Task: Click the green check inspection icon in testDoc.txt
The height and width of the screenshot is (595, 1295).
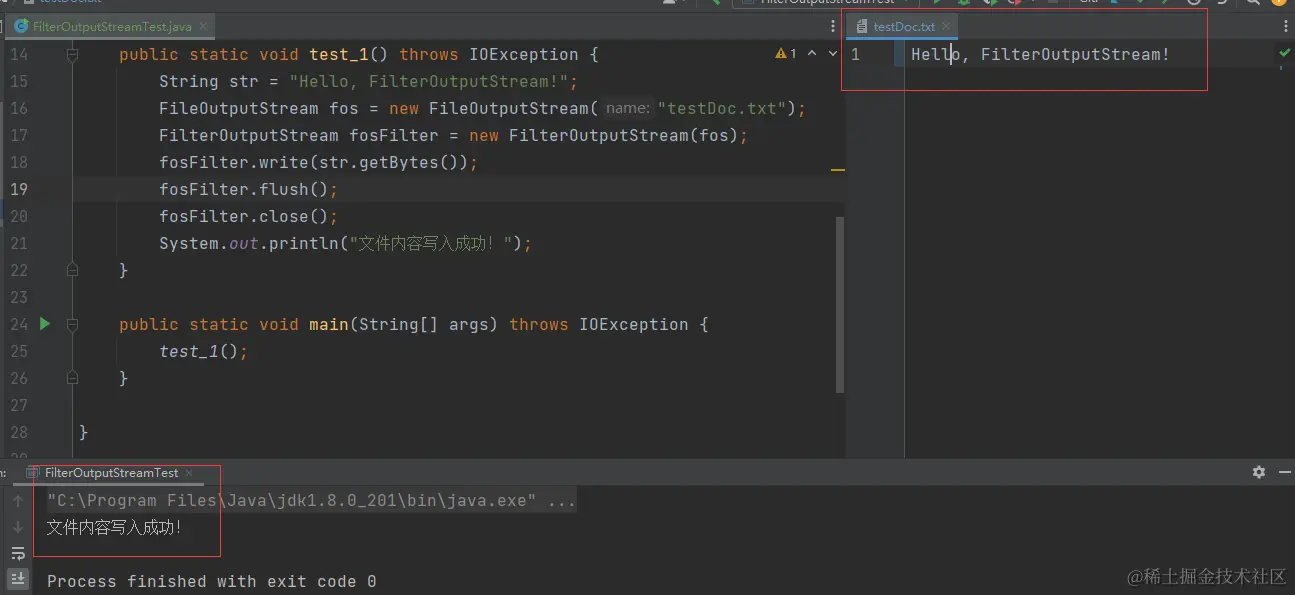Action: (x=1285, y=52)
